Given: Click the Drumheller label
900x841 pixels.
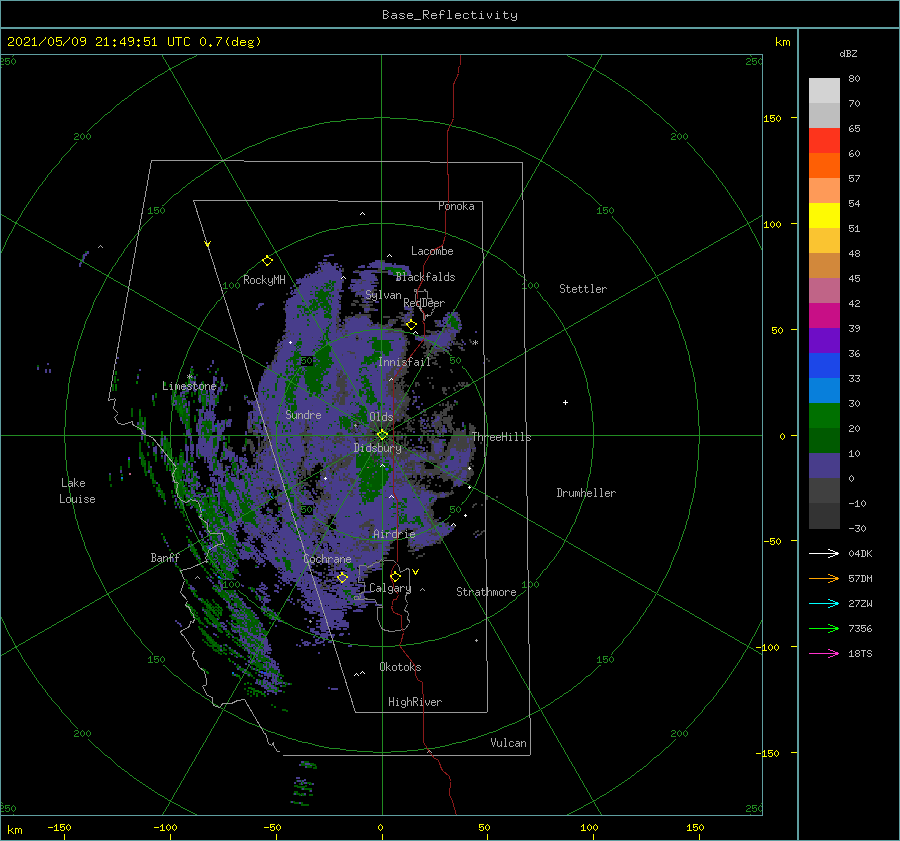Looking at the screenshot, I should click(x=586, y=493).
